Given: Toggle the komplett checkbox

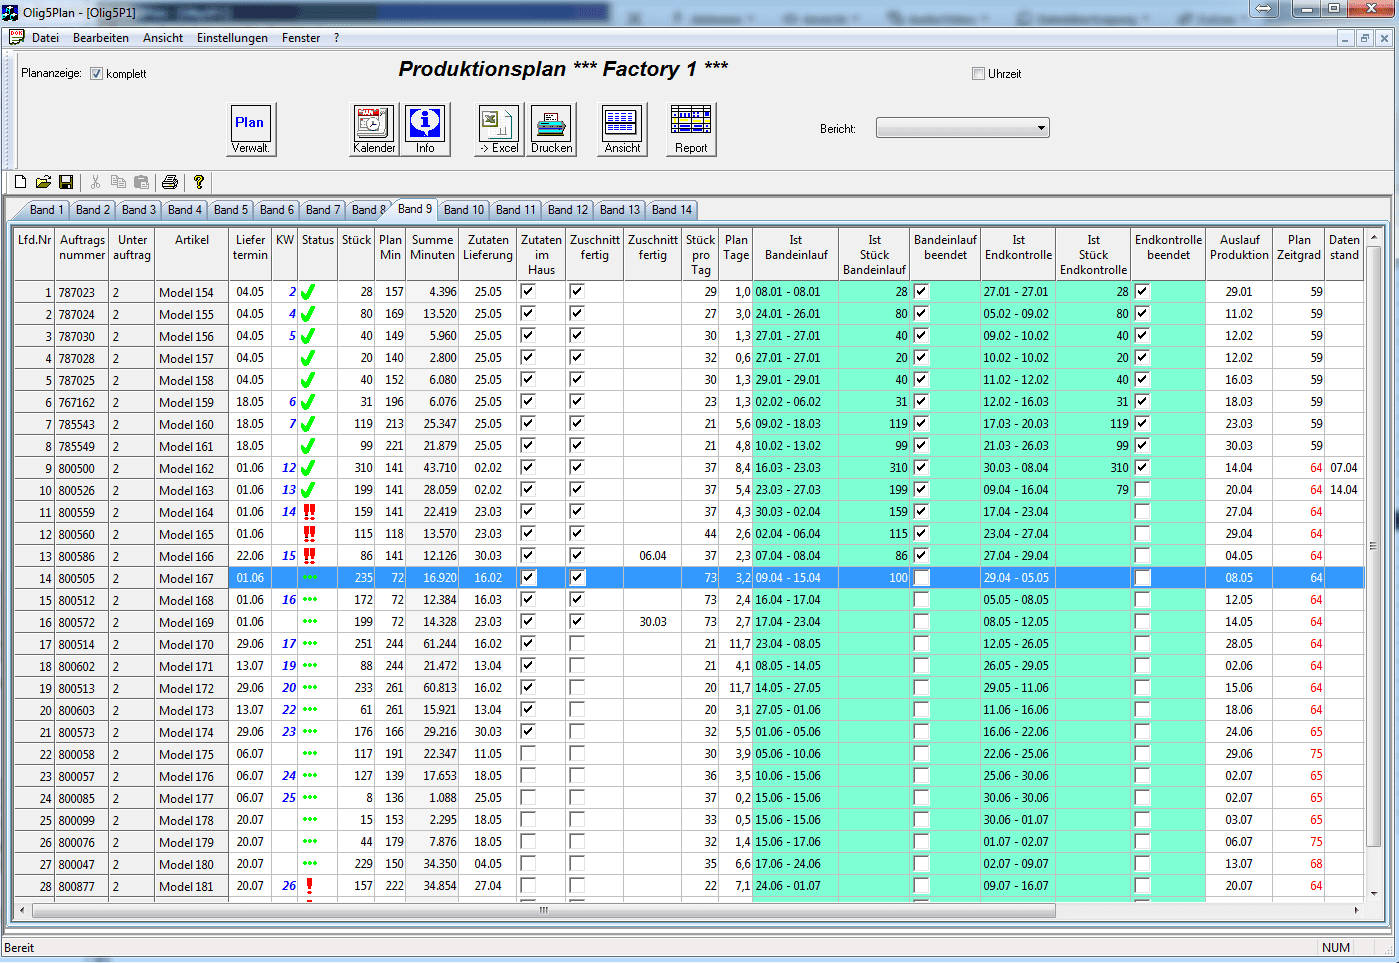Looking at the screenshot, I should (x=97, y=74).
